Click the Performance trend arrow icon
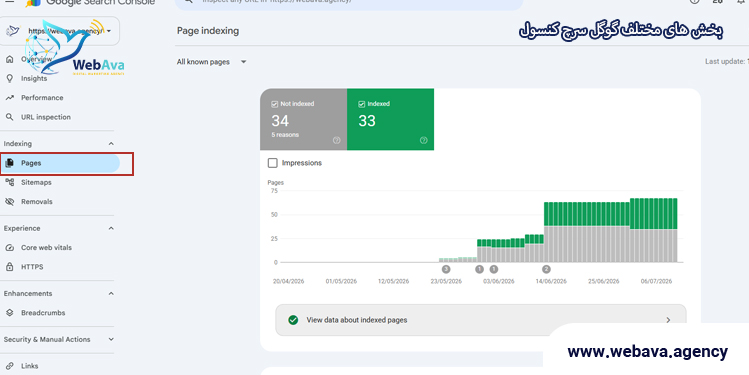This screenshot has width=749, height=375. pos(10,97)
